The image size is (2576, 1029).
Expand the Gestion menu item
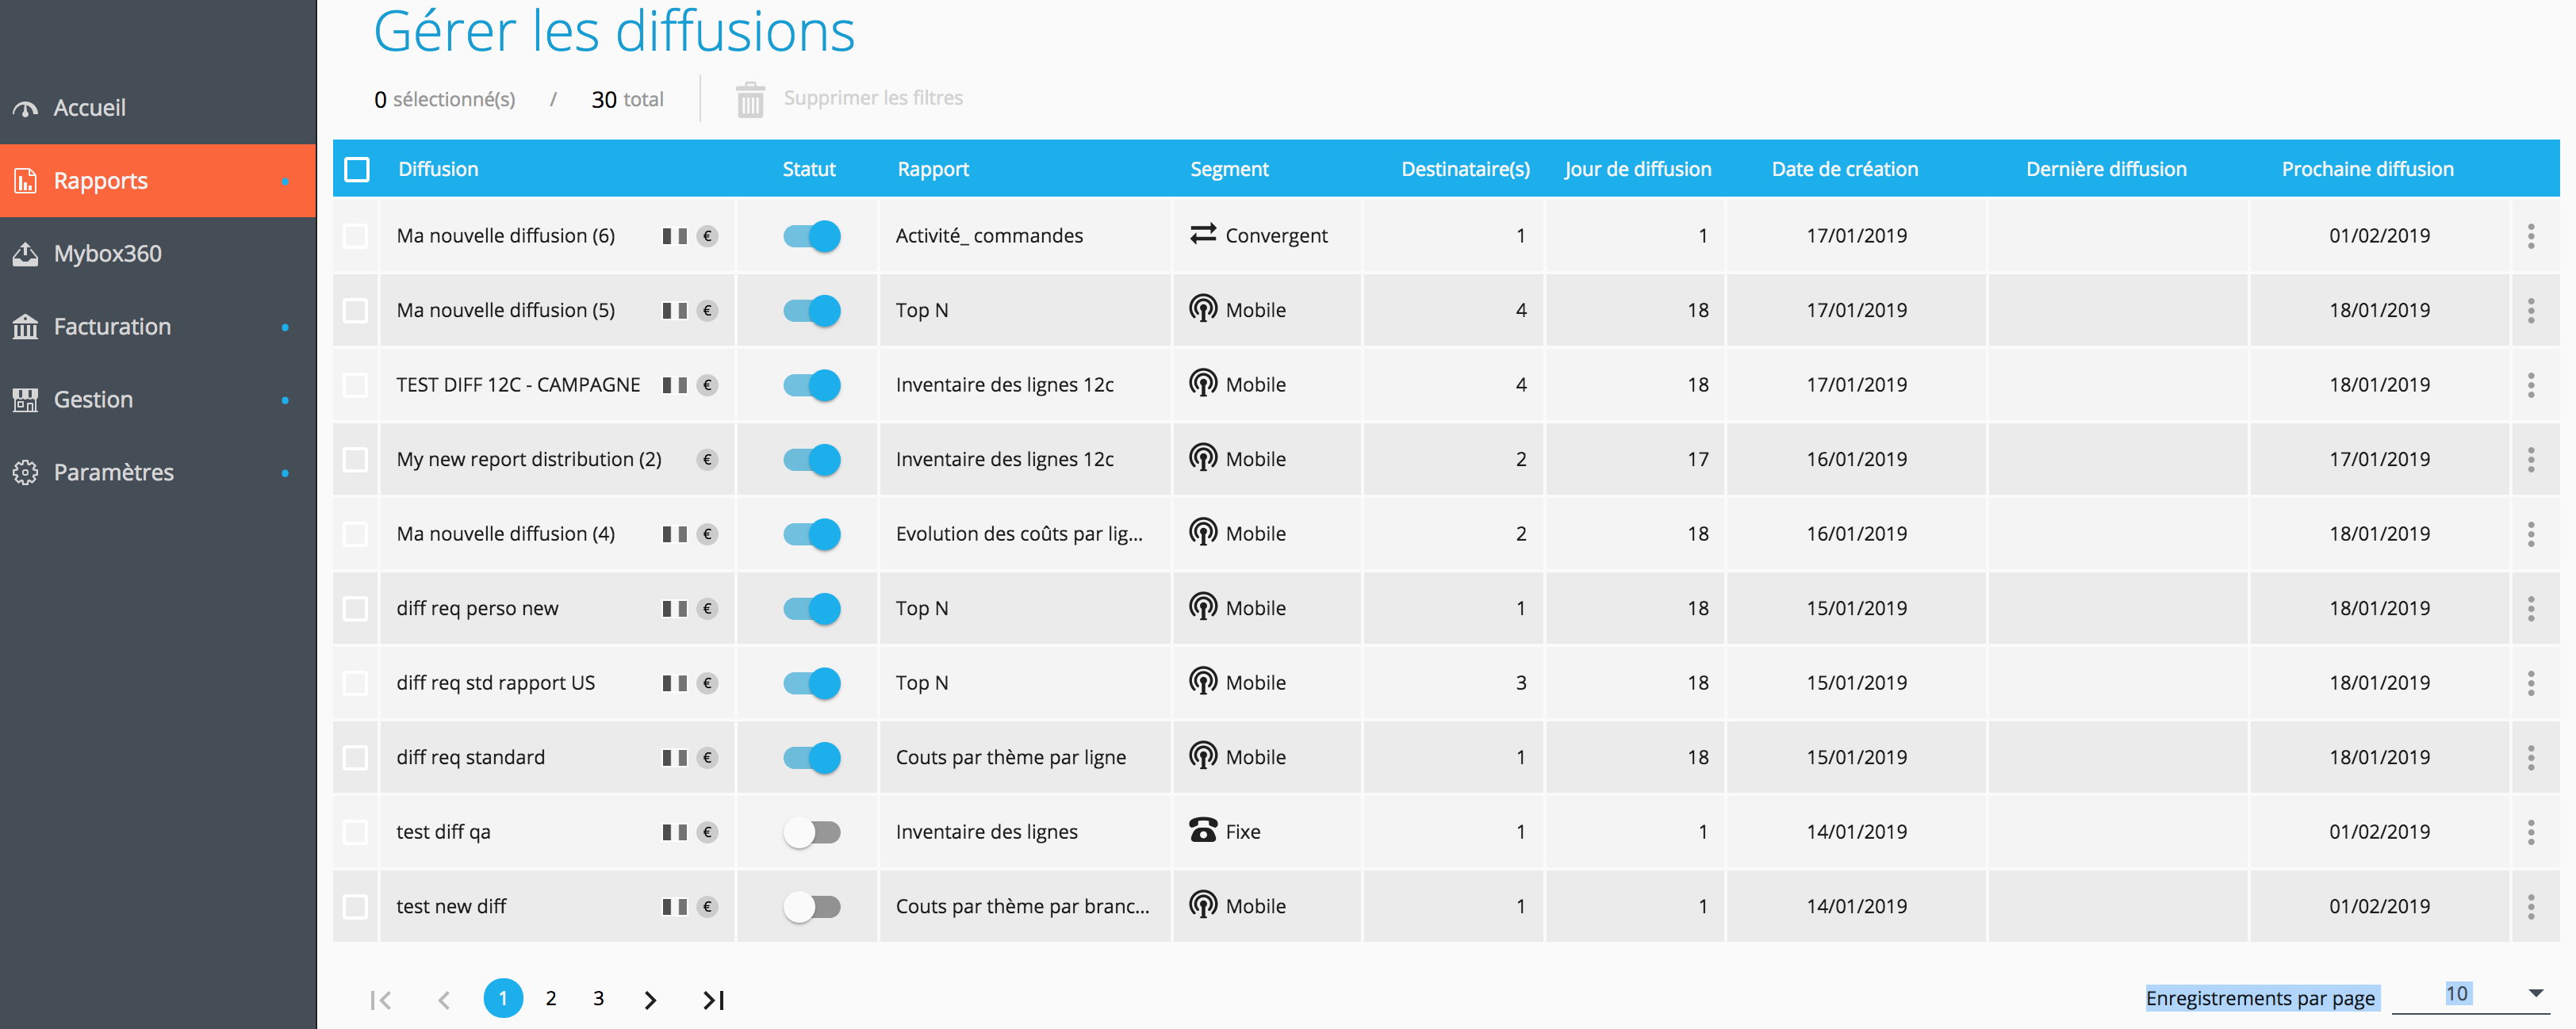pos(158,400)
